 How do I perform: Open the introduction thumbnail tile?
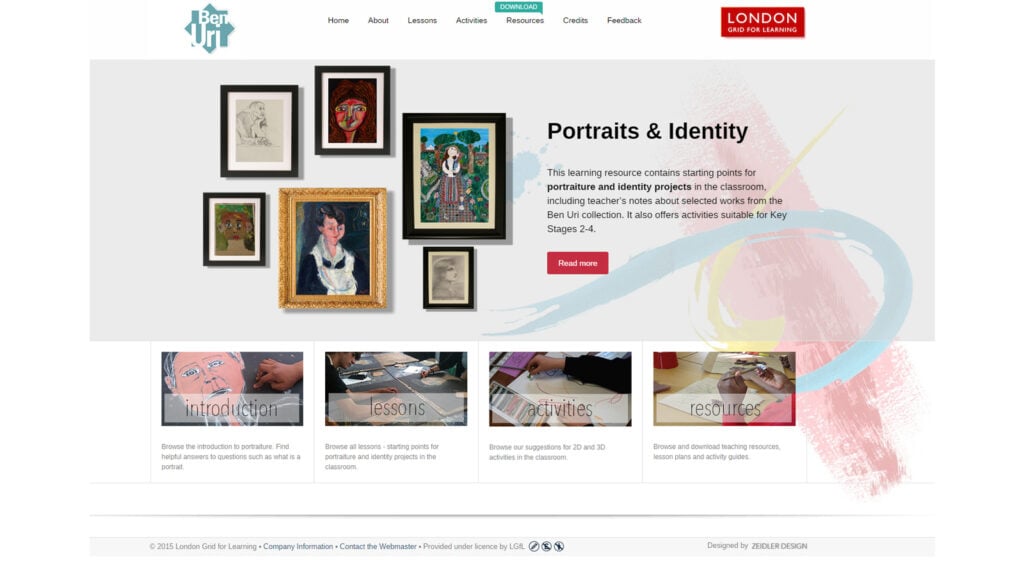[232, 389]
